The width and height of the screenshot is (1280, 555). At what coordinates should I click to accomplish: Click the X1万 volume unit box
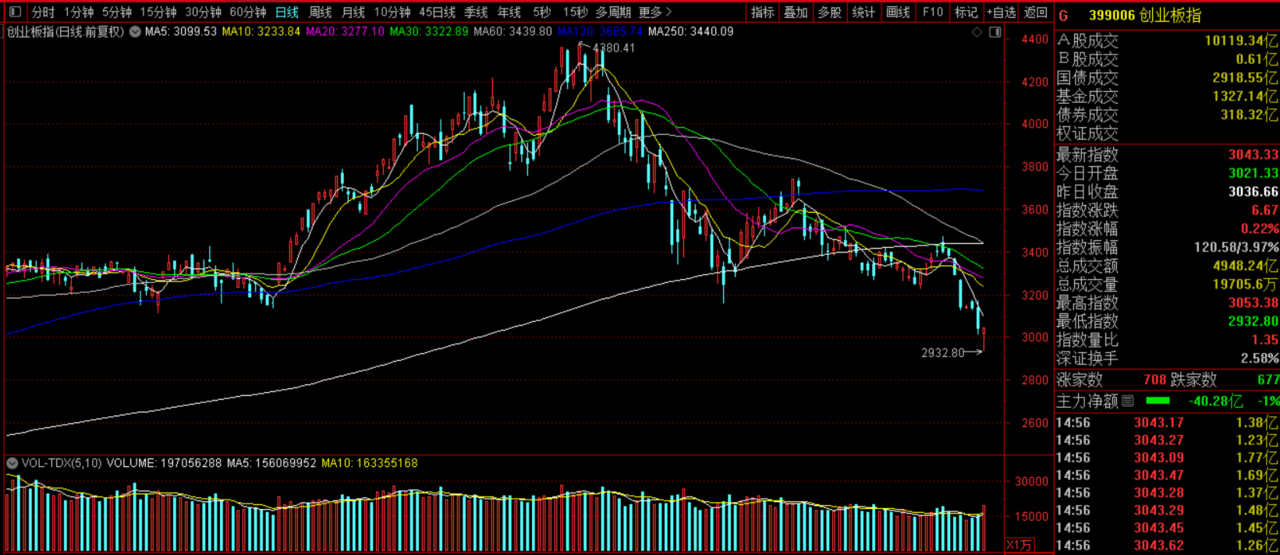point(1018,545)
